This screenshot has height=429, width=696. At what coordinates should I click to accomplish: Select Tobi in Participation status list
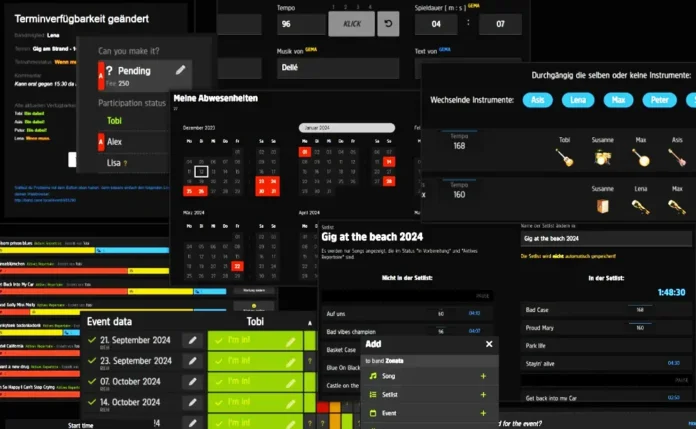coord(114,120)
